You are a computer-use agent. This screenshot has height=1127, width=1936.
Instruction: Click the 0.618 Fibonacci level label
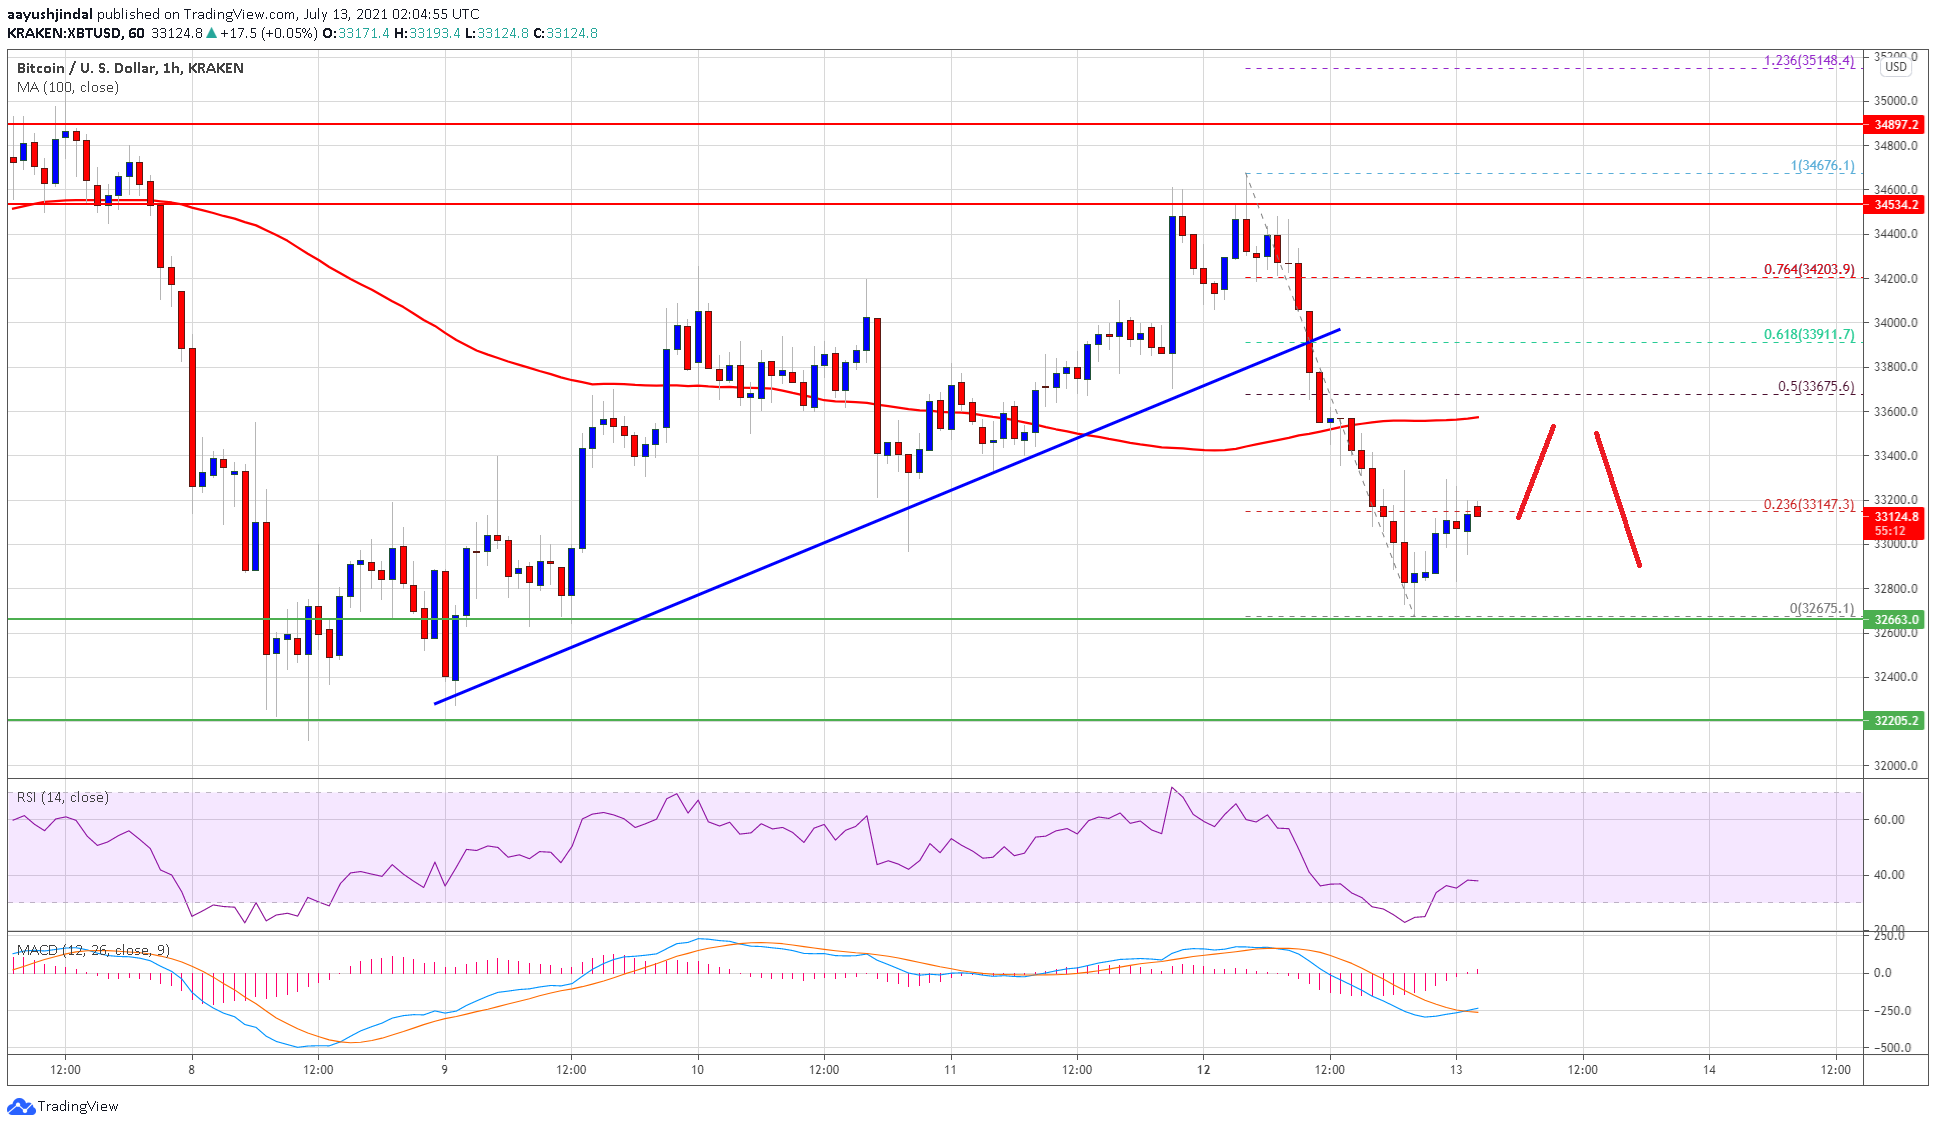tap(1808, 335)
